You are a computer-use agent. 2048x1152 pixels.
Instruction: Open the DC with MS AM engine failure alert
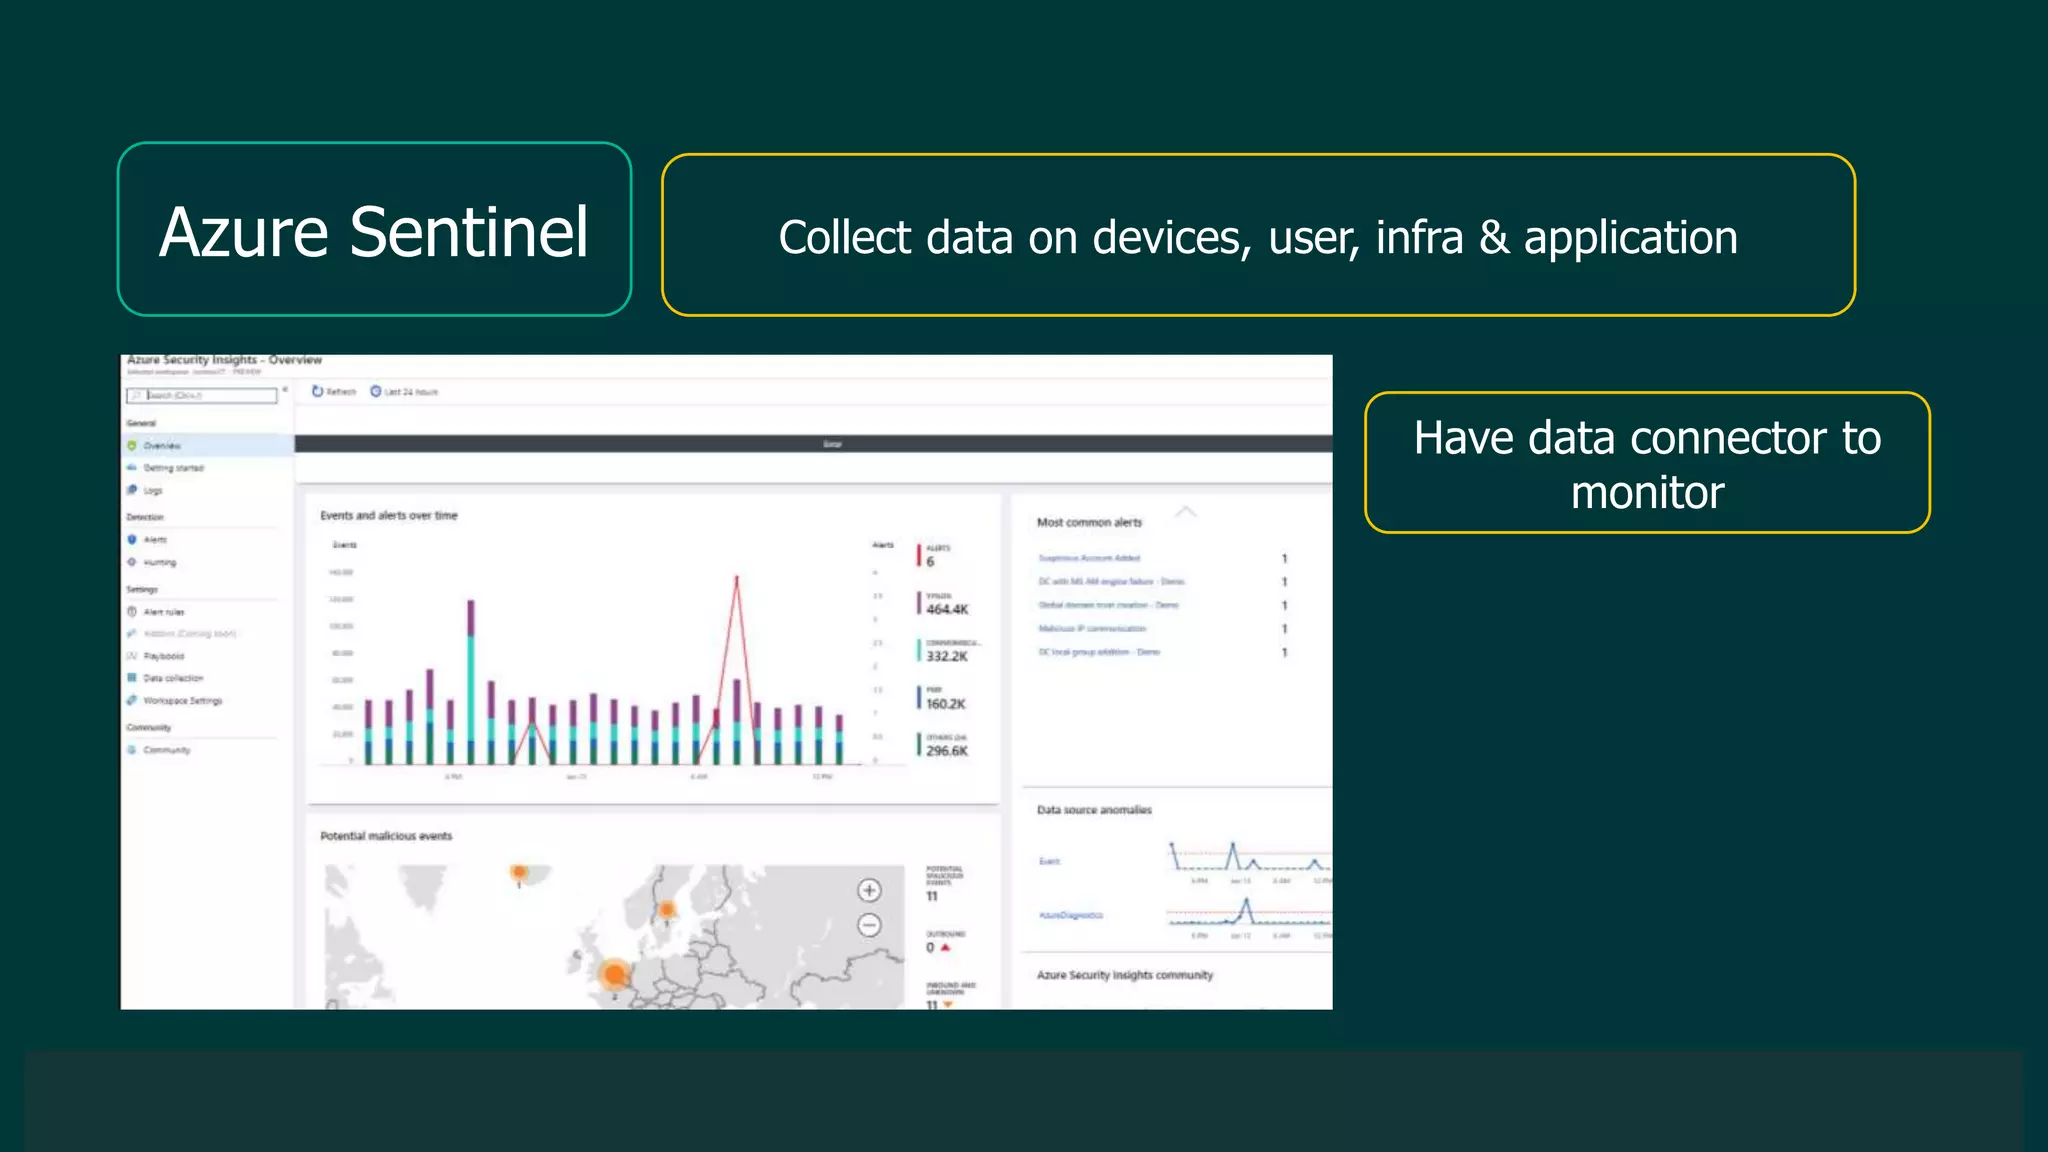point(1111,581)
